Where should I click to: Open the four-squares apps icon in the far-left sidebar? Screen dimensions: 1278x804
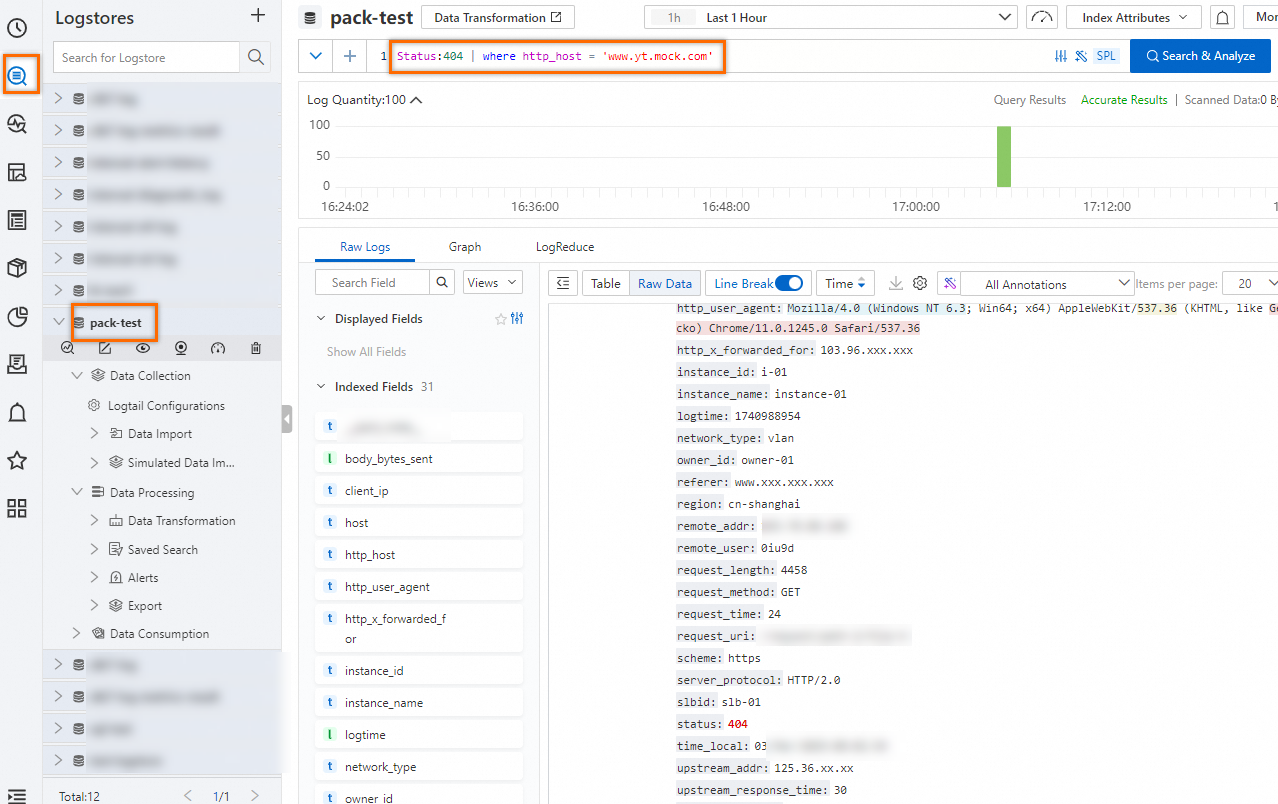(x=17, y=509)
